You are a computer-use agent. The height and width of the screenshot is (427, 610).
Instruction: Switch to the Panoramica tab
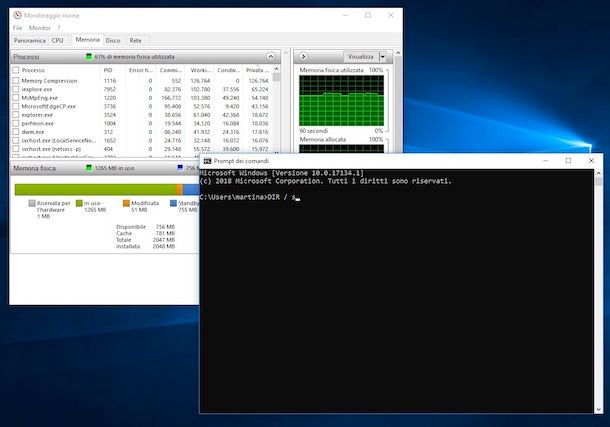30,40
